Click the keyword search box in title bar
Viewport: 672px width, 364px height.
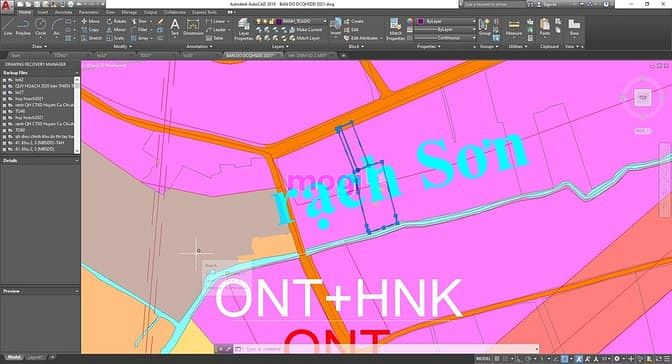[x=494, y=4]
